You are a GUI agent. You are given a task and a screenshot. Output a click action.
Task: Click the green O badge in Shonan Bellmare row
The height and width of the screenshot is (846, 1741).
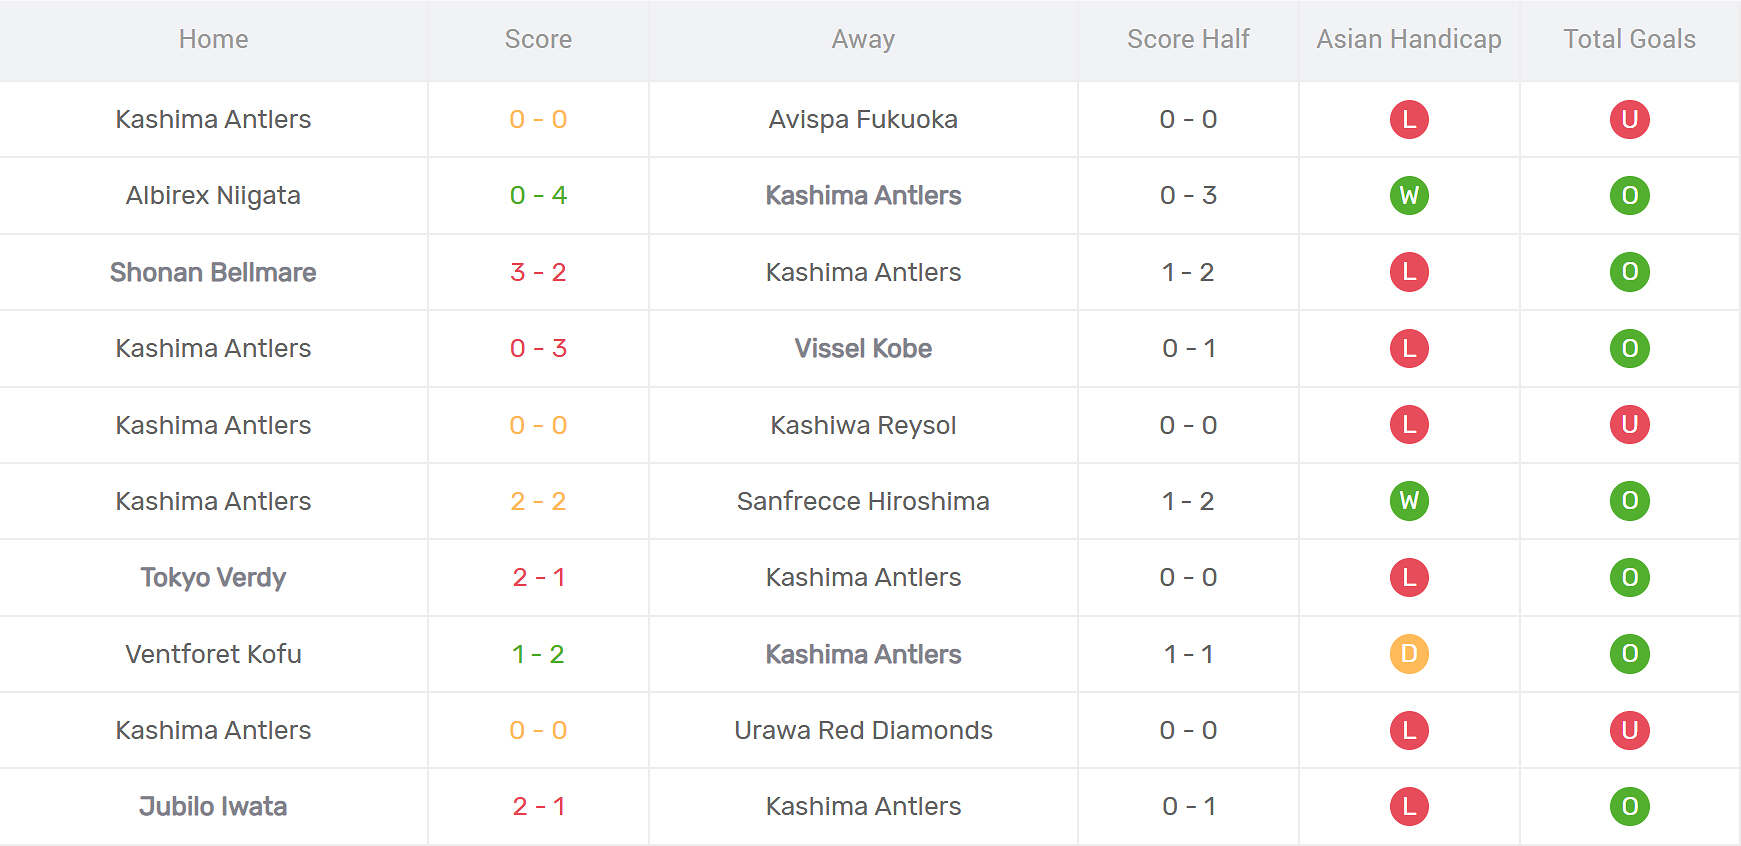(1629, 272)
